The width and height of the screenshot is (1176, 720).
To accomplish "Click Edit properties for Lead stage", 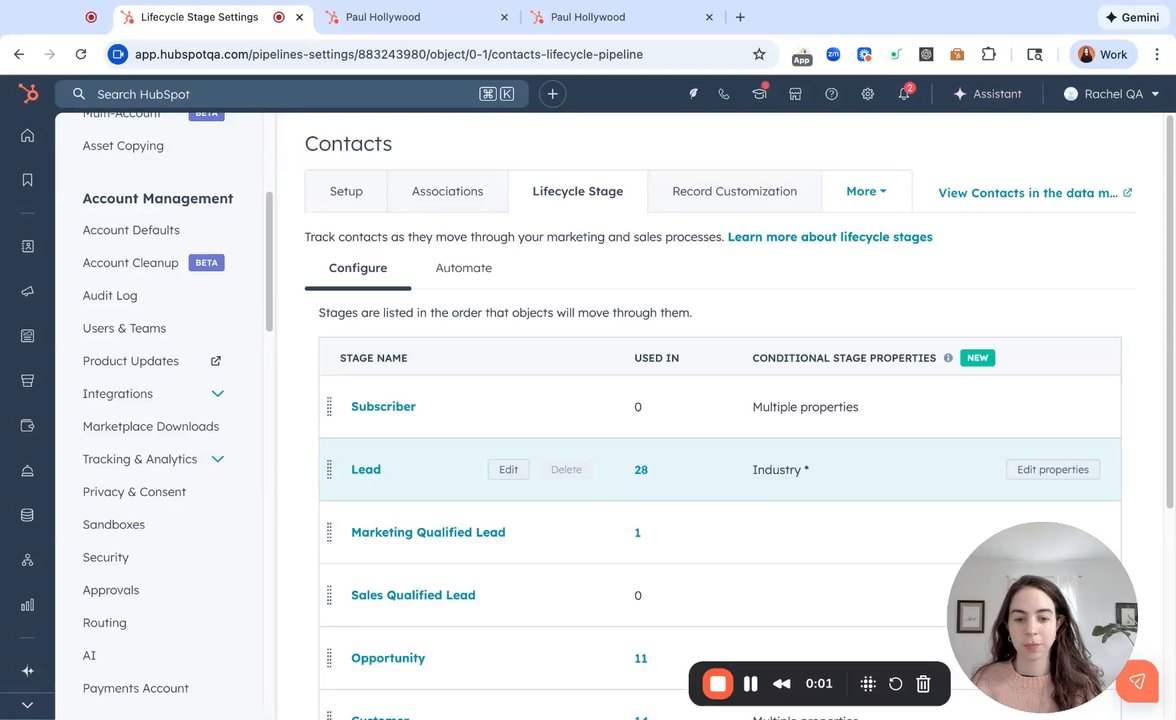I will [x=1052, y=470].
